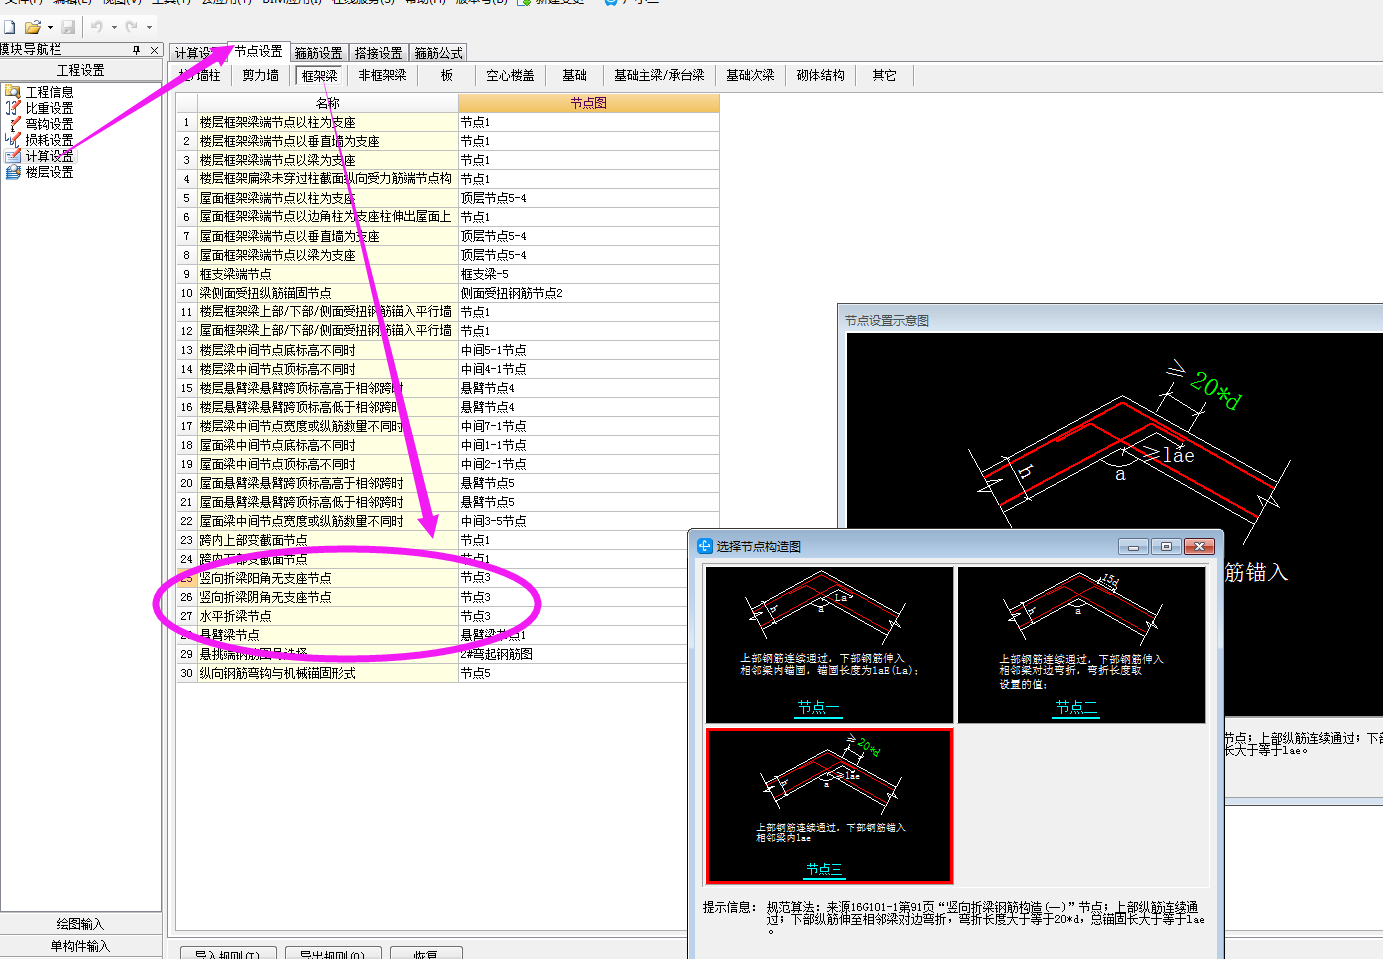Click the 20*d value in 节点设置示意图
This screenshot has height=959, width=1383.
[1215, 390]
